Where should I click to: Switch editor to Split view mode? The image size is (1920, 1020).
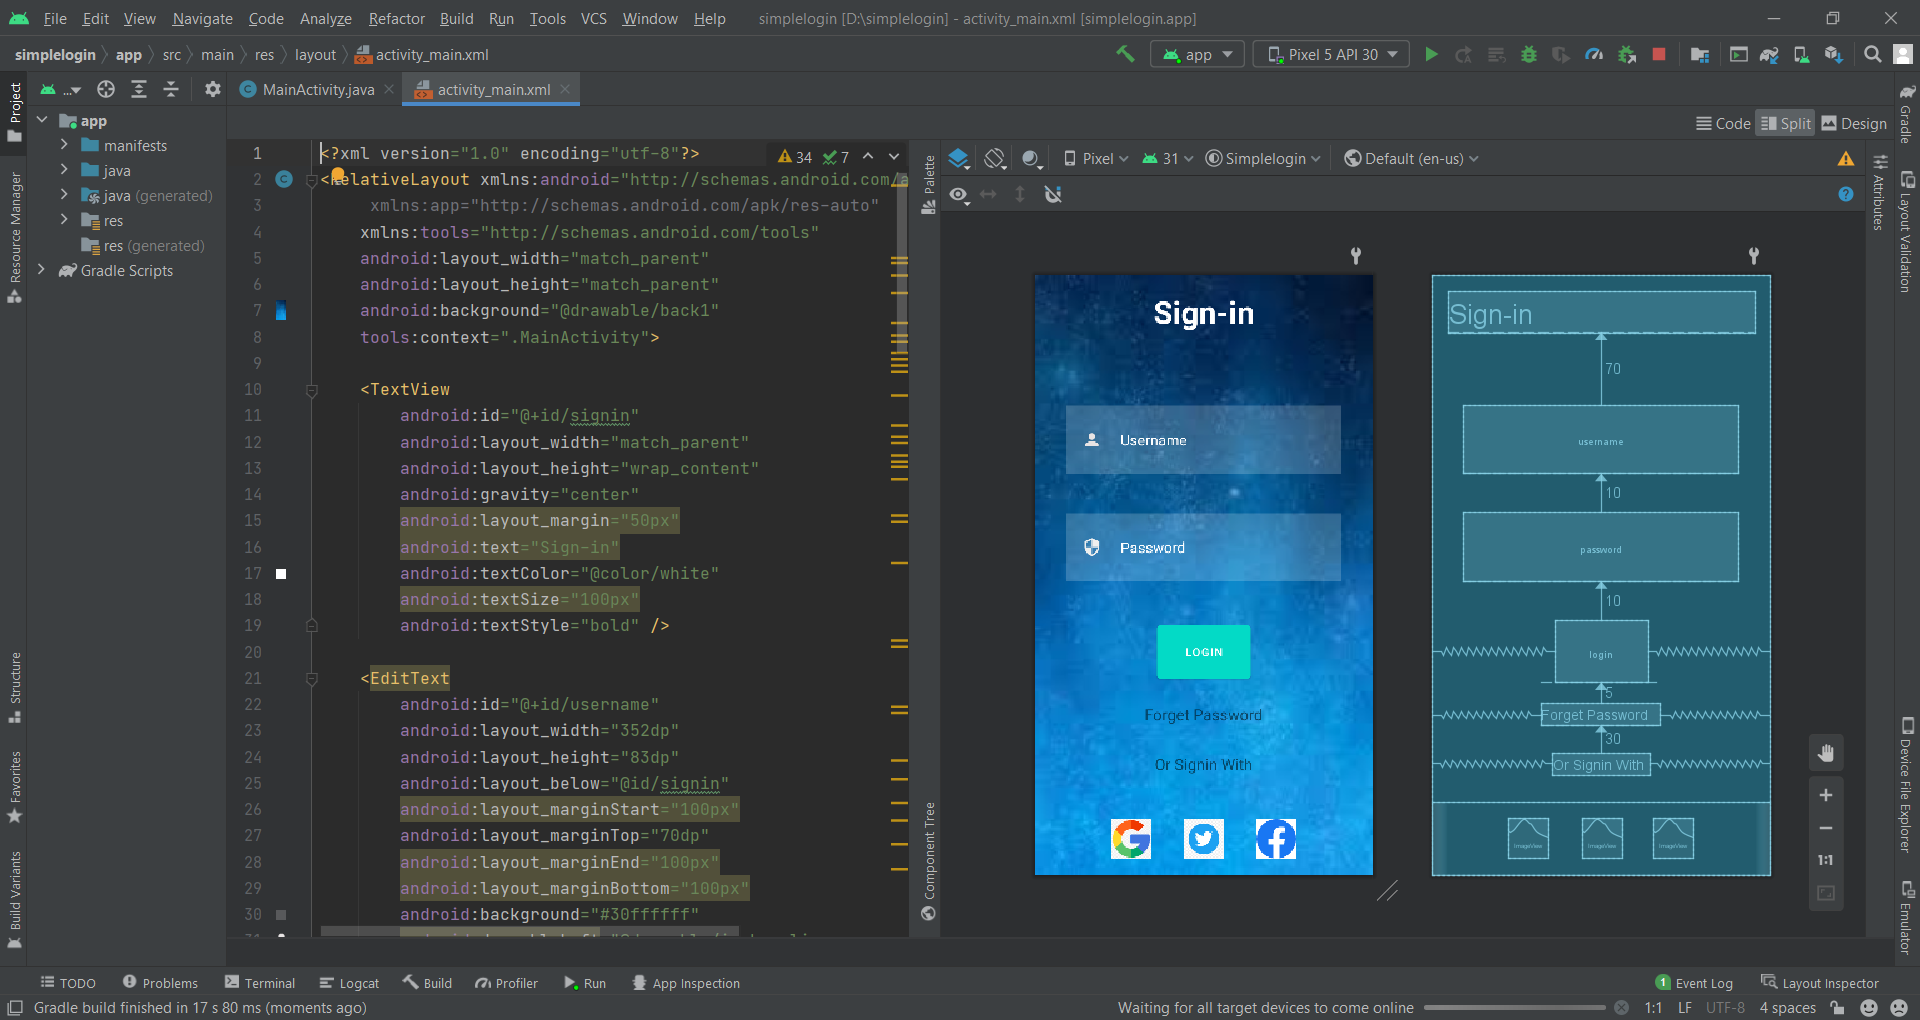coord(1785,124)
